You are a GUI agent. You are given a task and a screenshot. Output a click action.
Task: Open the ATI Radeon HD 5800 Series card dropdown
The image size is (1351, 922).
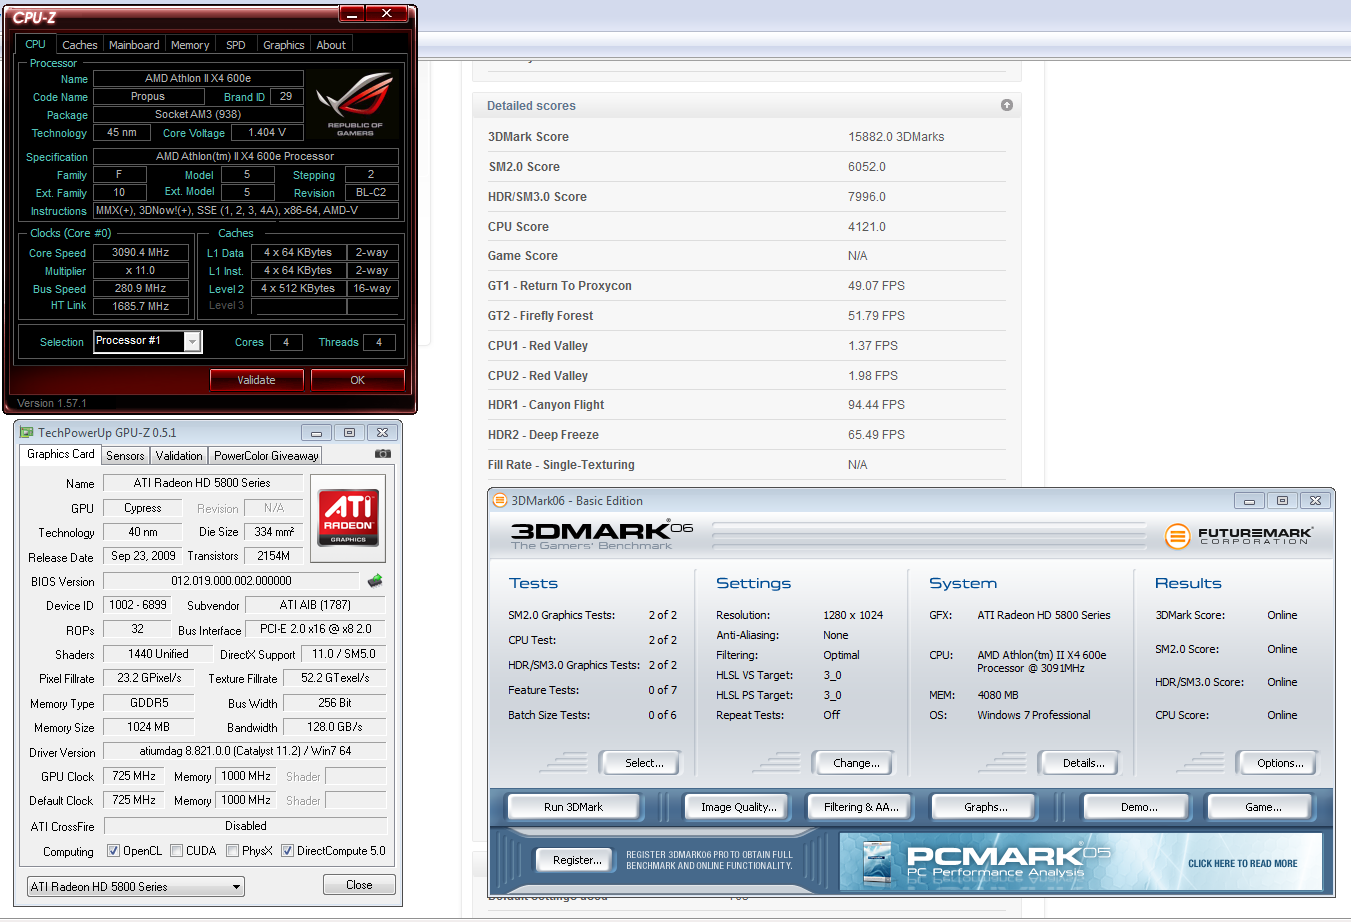tap(135, 887)
